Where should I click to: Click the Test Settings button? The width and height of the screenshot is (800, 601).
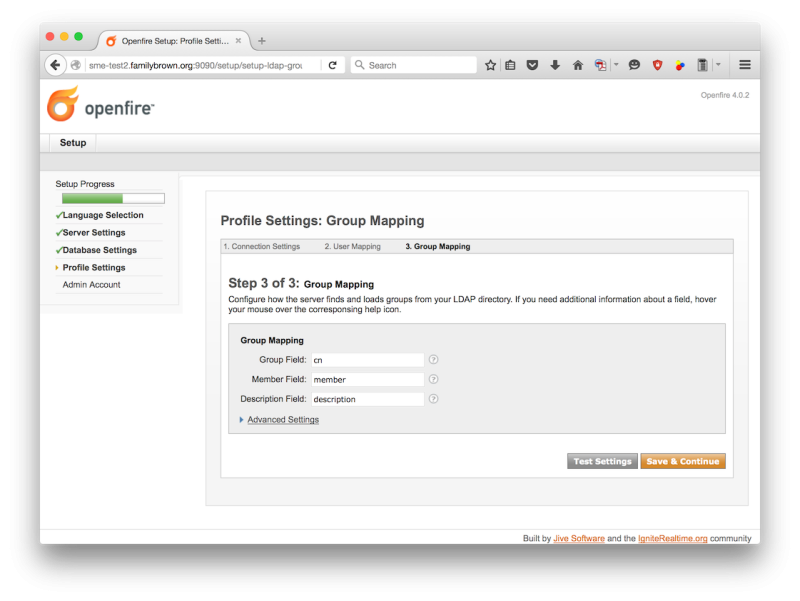click(x=602, y=461)
